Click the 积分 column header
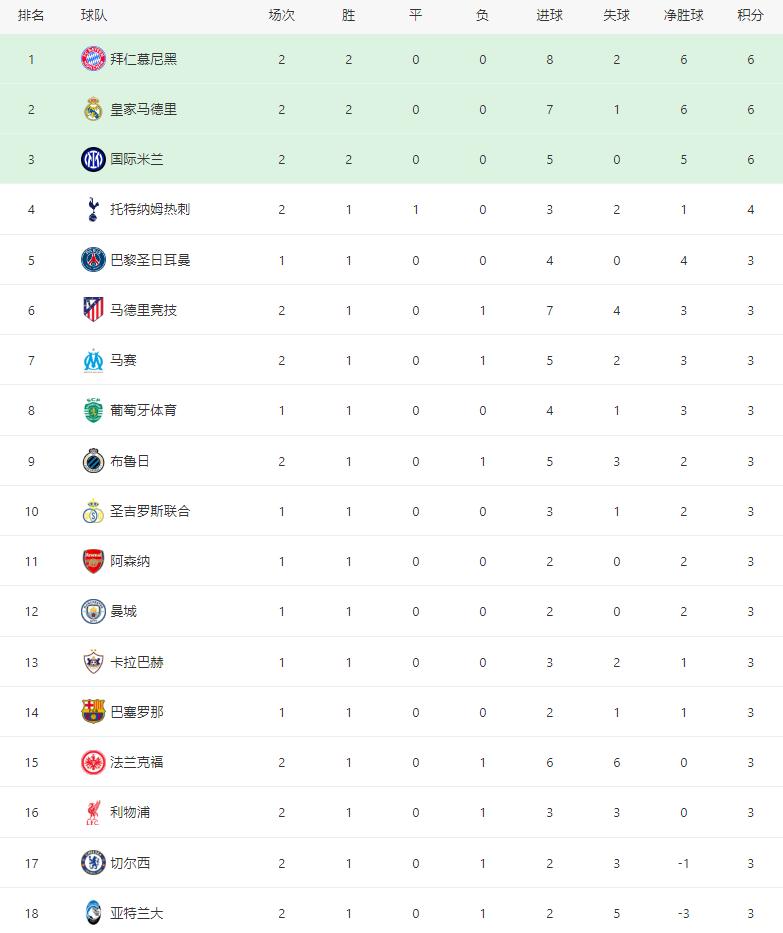783x933 pixels. pyautogui.click(x=750, y=16)
